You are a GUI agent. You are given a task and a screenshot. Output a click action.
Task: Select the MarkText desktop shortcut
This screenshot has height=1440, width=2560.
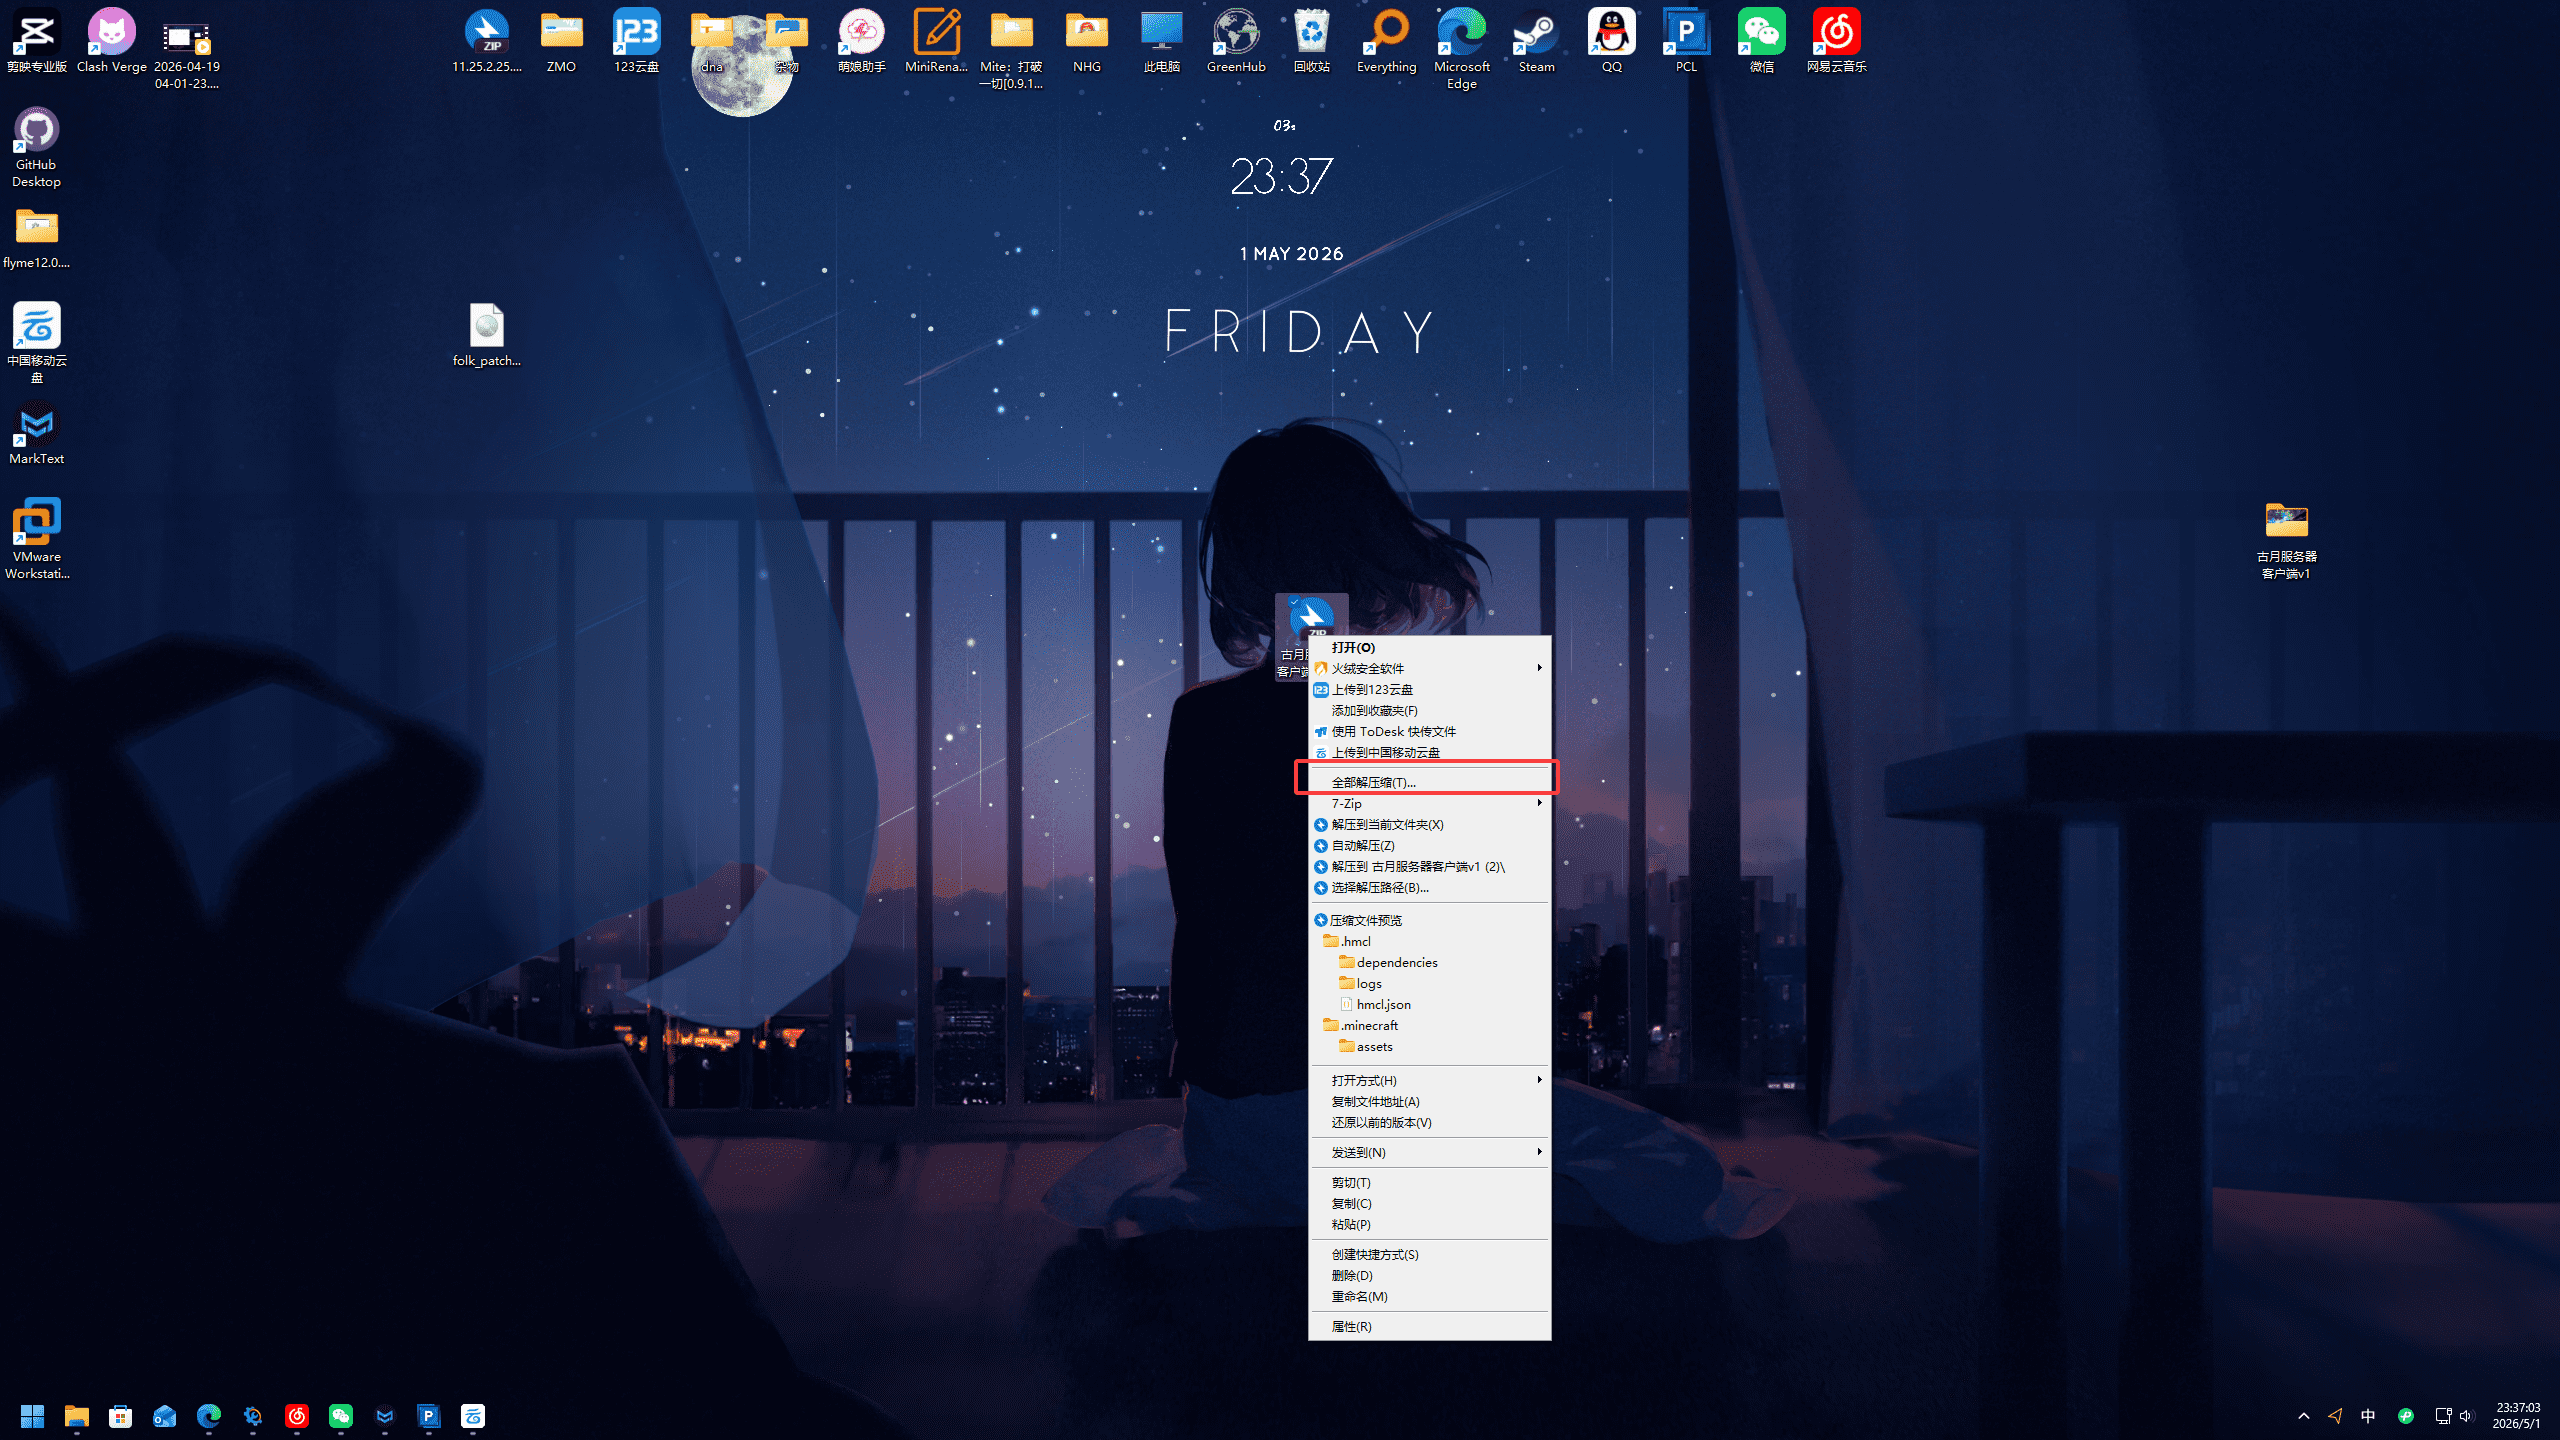pos(37,433)
